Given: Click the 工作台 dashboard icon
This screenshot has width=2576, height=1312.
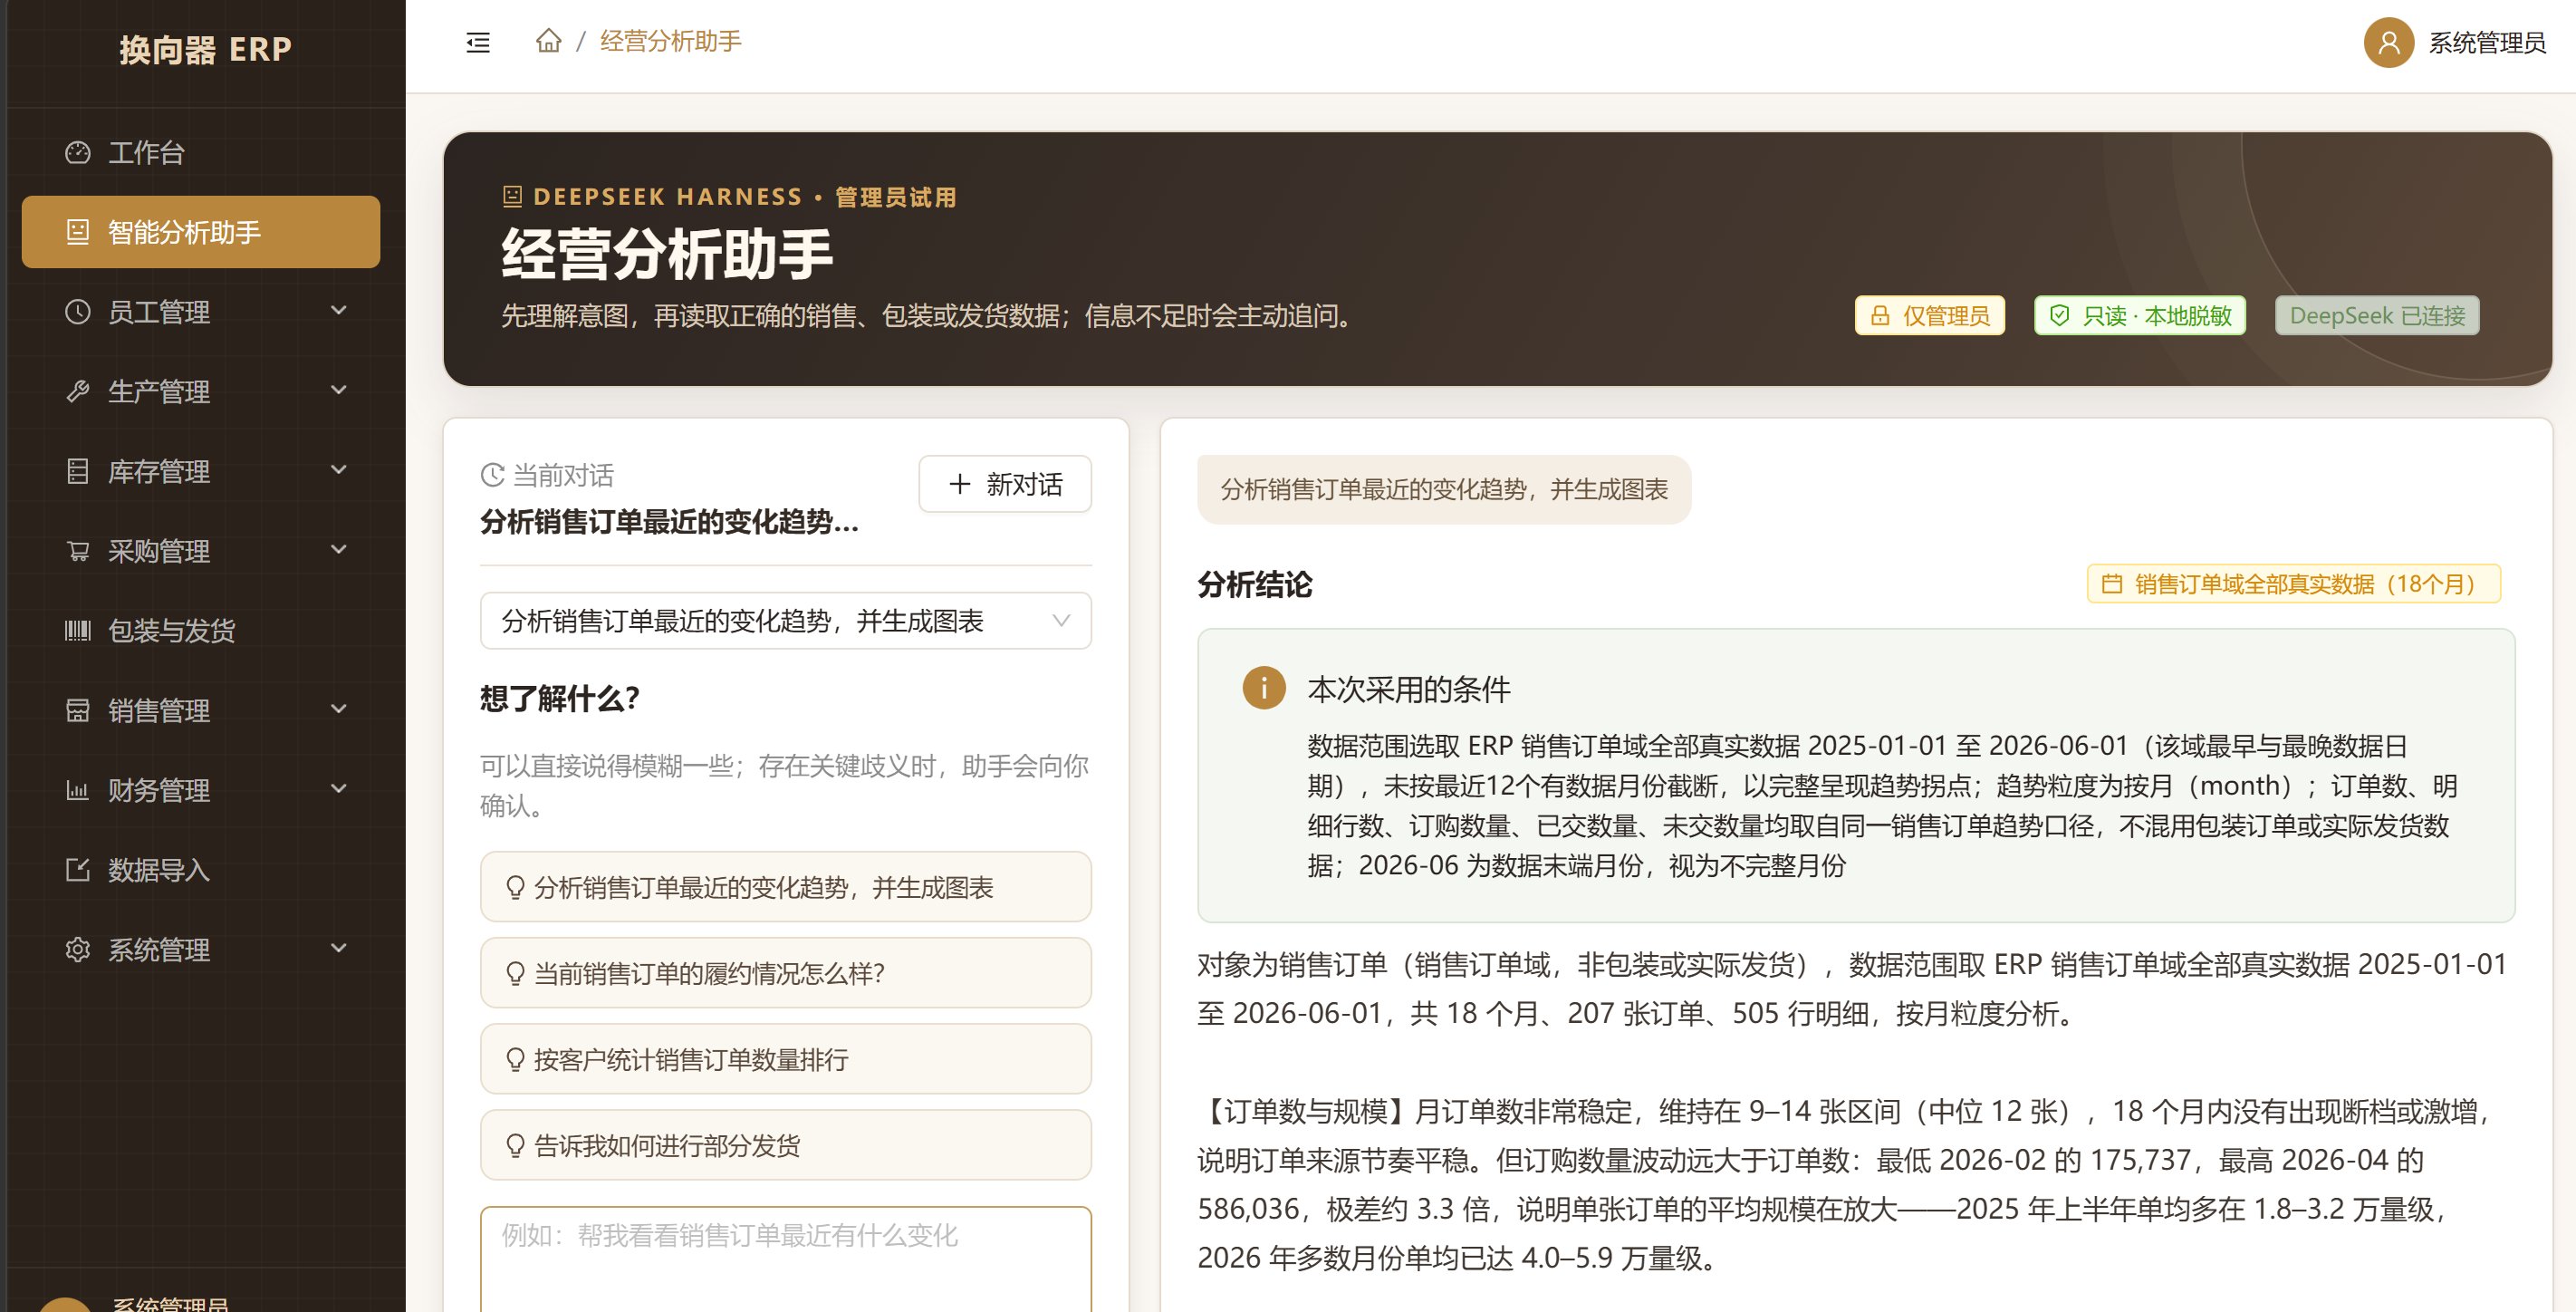Looking at the screenshot, I should pyautogui.click(x=78, y=152).
